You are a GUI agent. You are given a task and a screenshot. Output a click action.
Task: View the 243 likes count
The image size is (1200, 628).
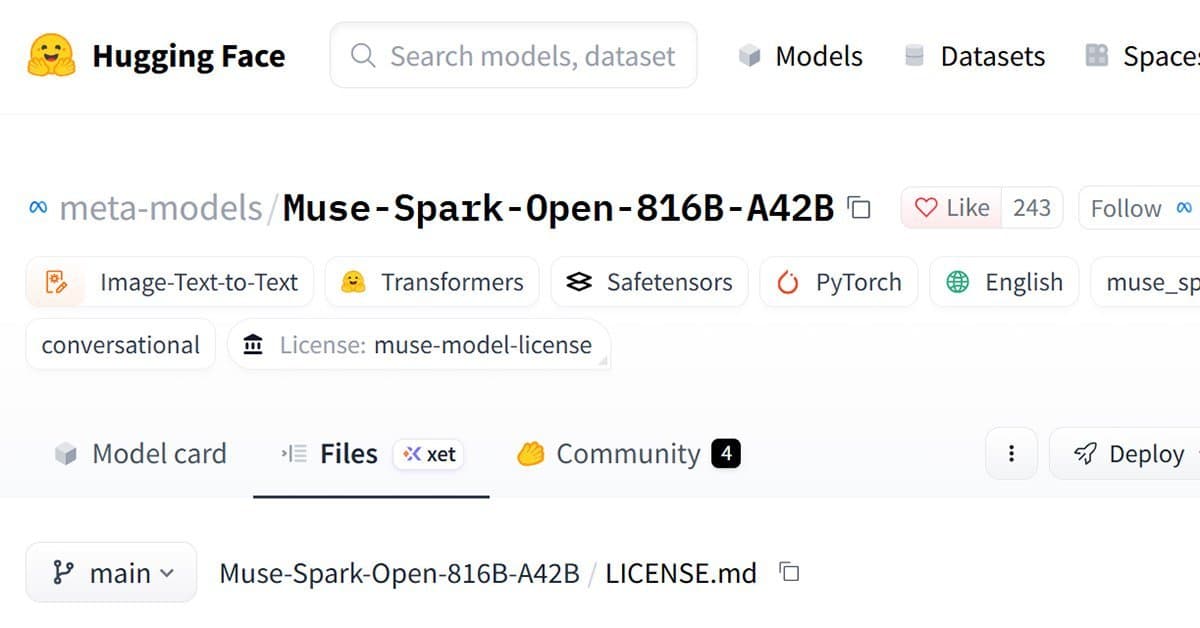pos(1032,208)
